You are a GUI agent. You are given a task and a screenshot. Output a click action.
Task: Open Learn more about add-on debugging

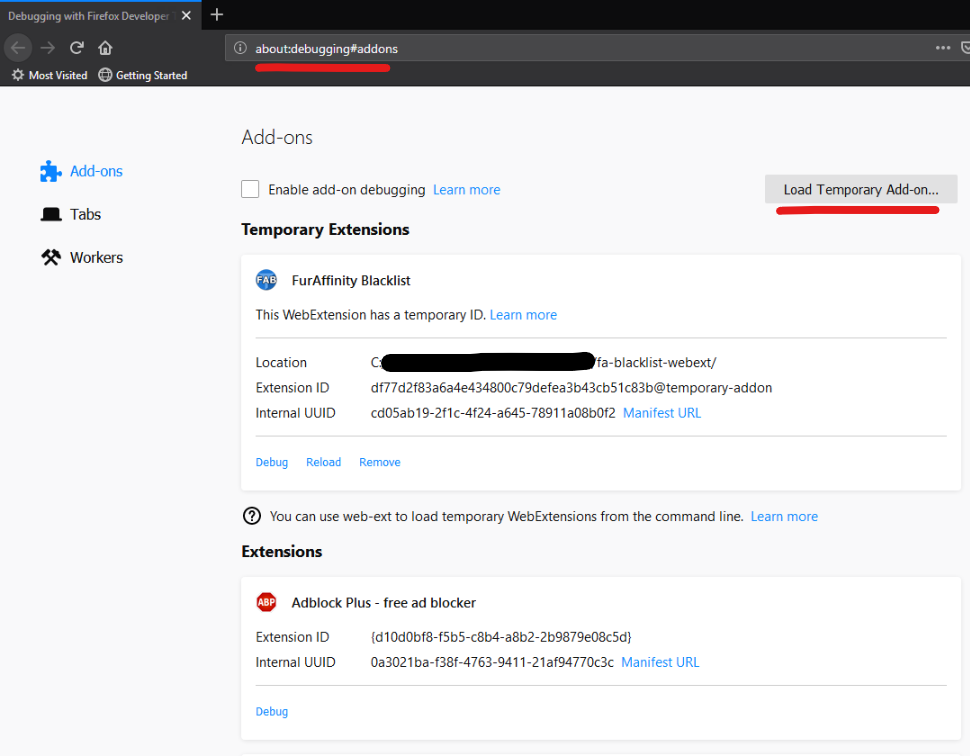tap(466, 190)
